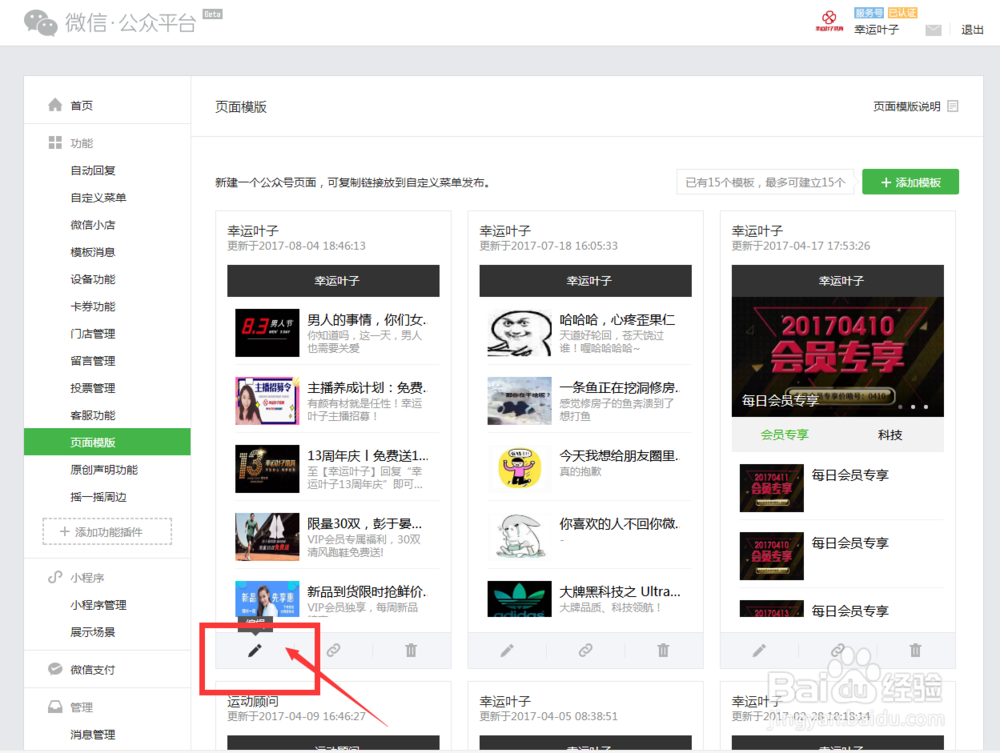Edit the 2017-07-18 template with the pencil icon
Screen dimensions: 1000x753
(507, 650)
